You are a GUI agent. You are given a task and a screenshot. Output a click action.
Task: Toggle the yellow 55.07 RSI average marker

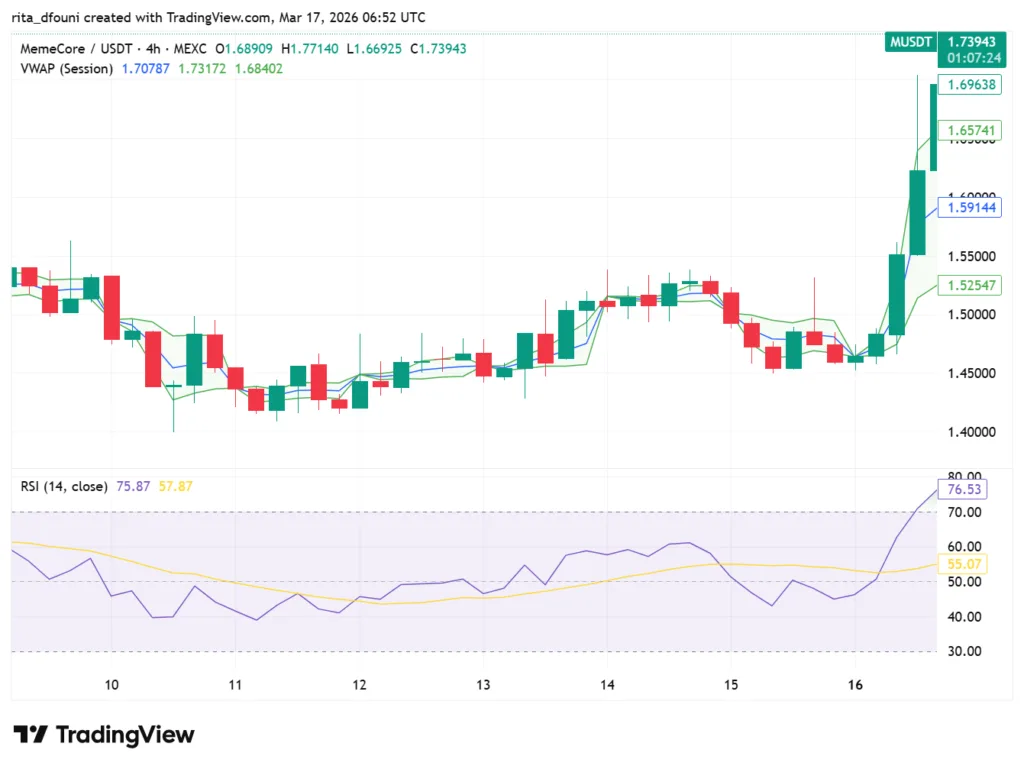point(963,564)
